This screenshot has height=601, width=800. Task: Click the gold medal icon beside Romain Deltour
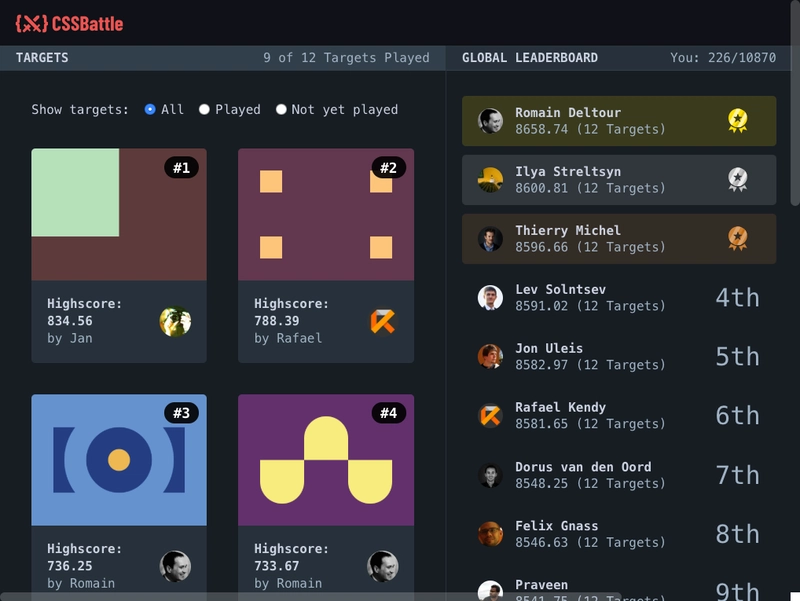[x=737, y=119]
